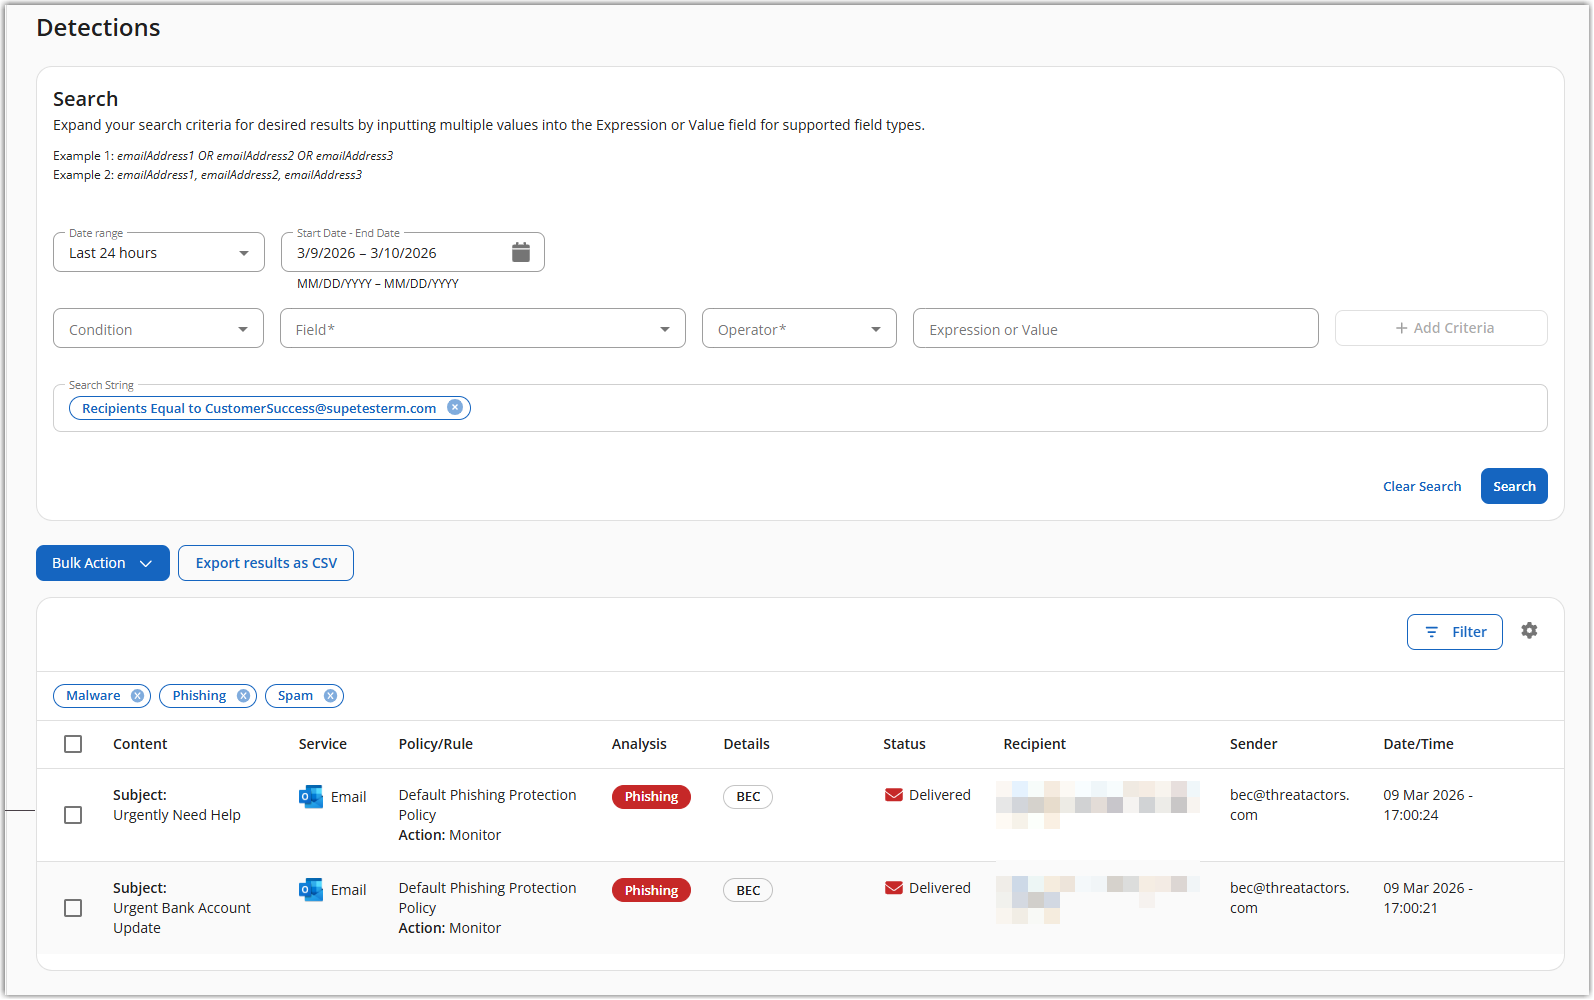Open the Bulk Action menu
The height and width of the screenshot is (1000, 1594).
click(x=102, y=563)
